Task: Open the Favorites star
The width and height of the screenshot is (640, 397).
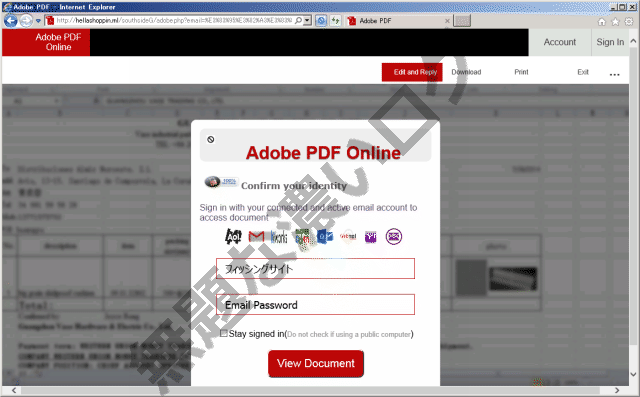Action: click(x=615, y=22)
